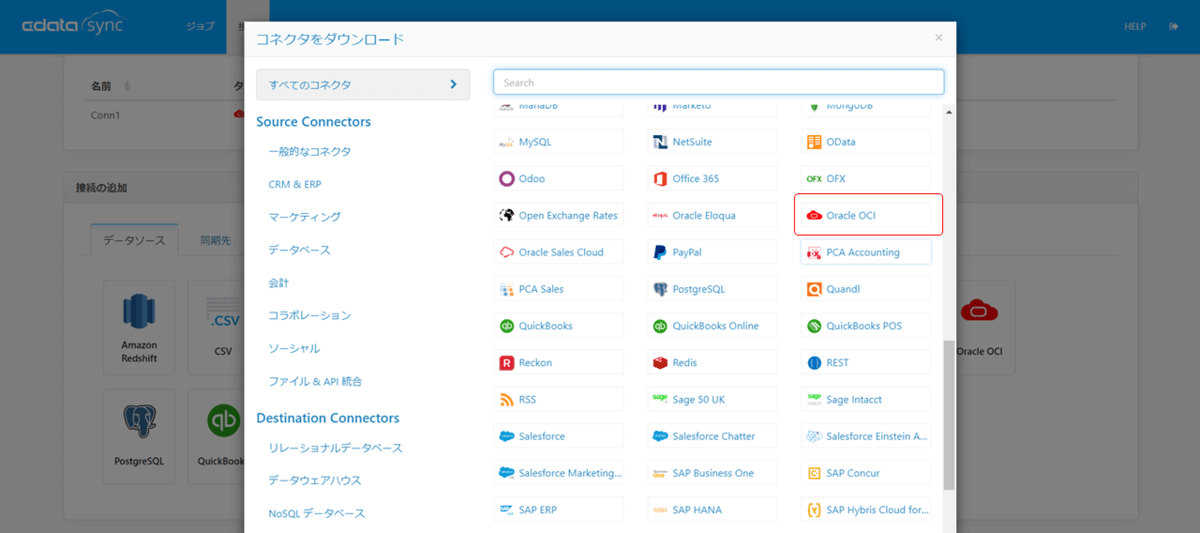Choose the NetSuite connector

(x=712, y=142)
